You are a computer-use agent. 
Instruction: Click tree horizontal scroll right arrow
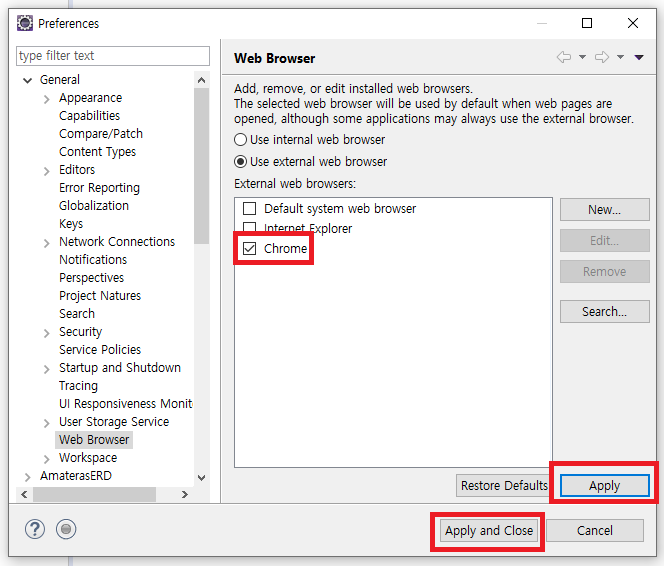coord(185,494)
